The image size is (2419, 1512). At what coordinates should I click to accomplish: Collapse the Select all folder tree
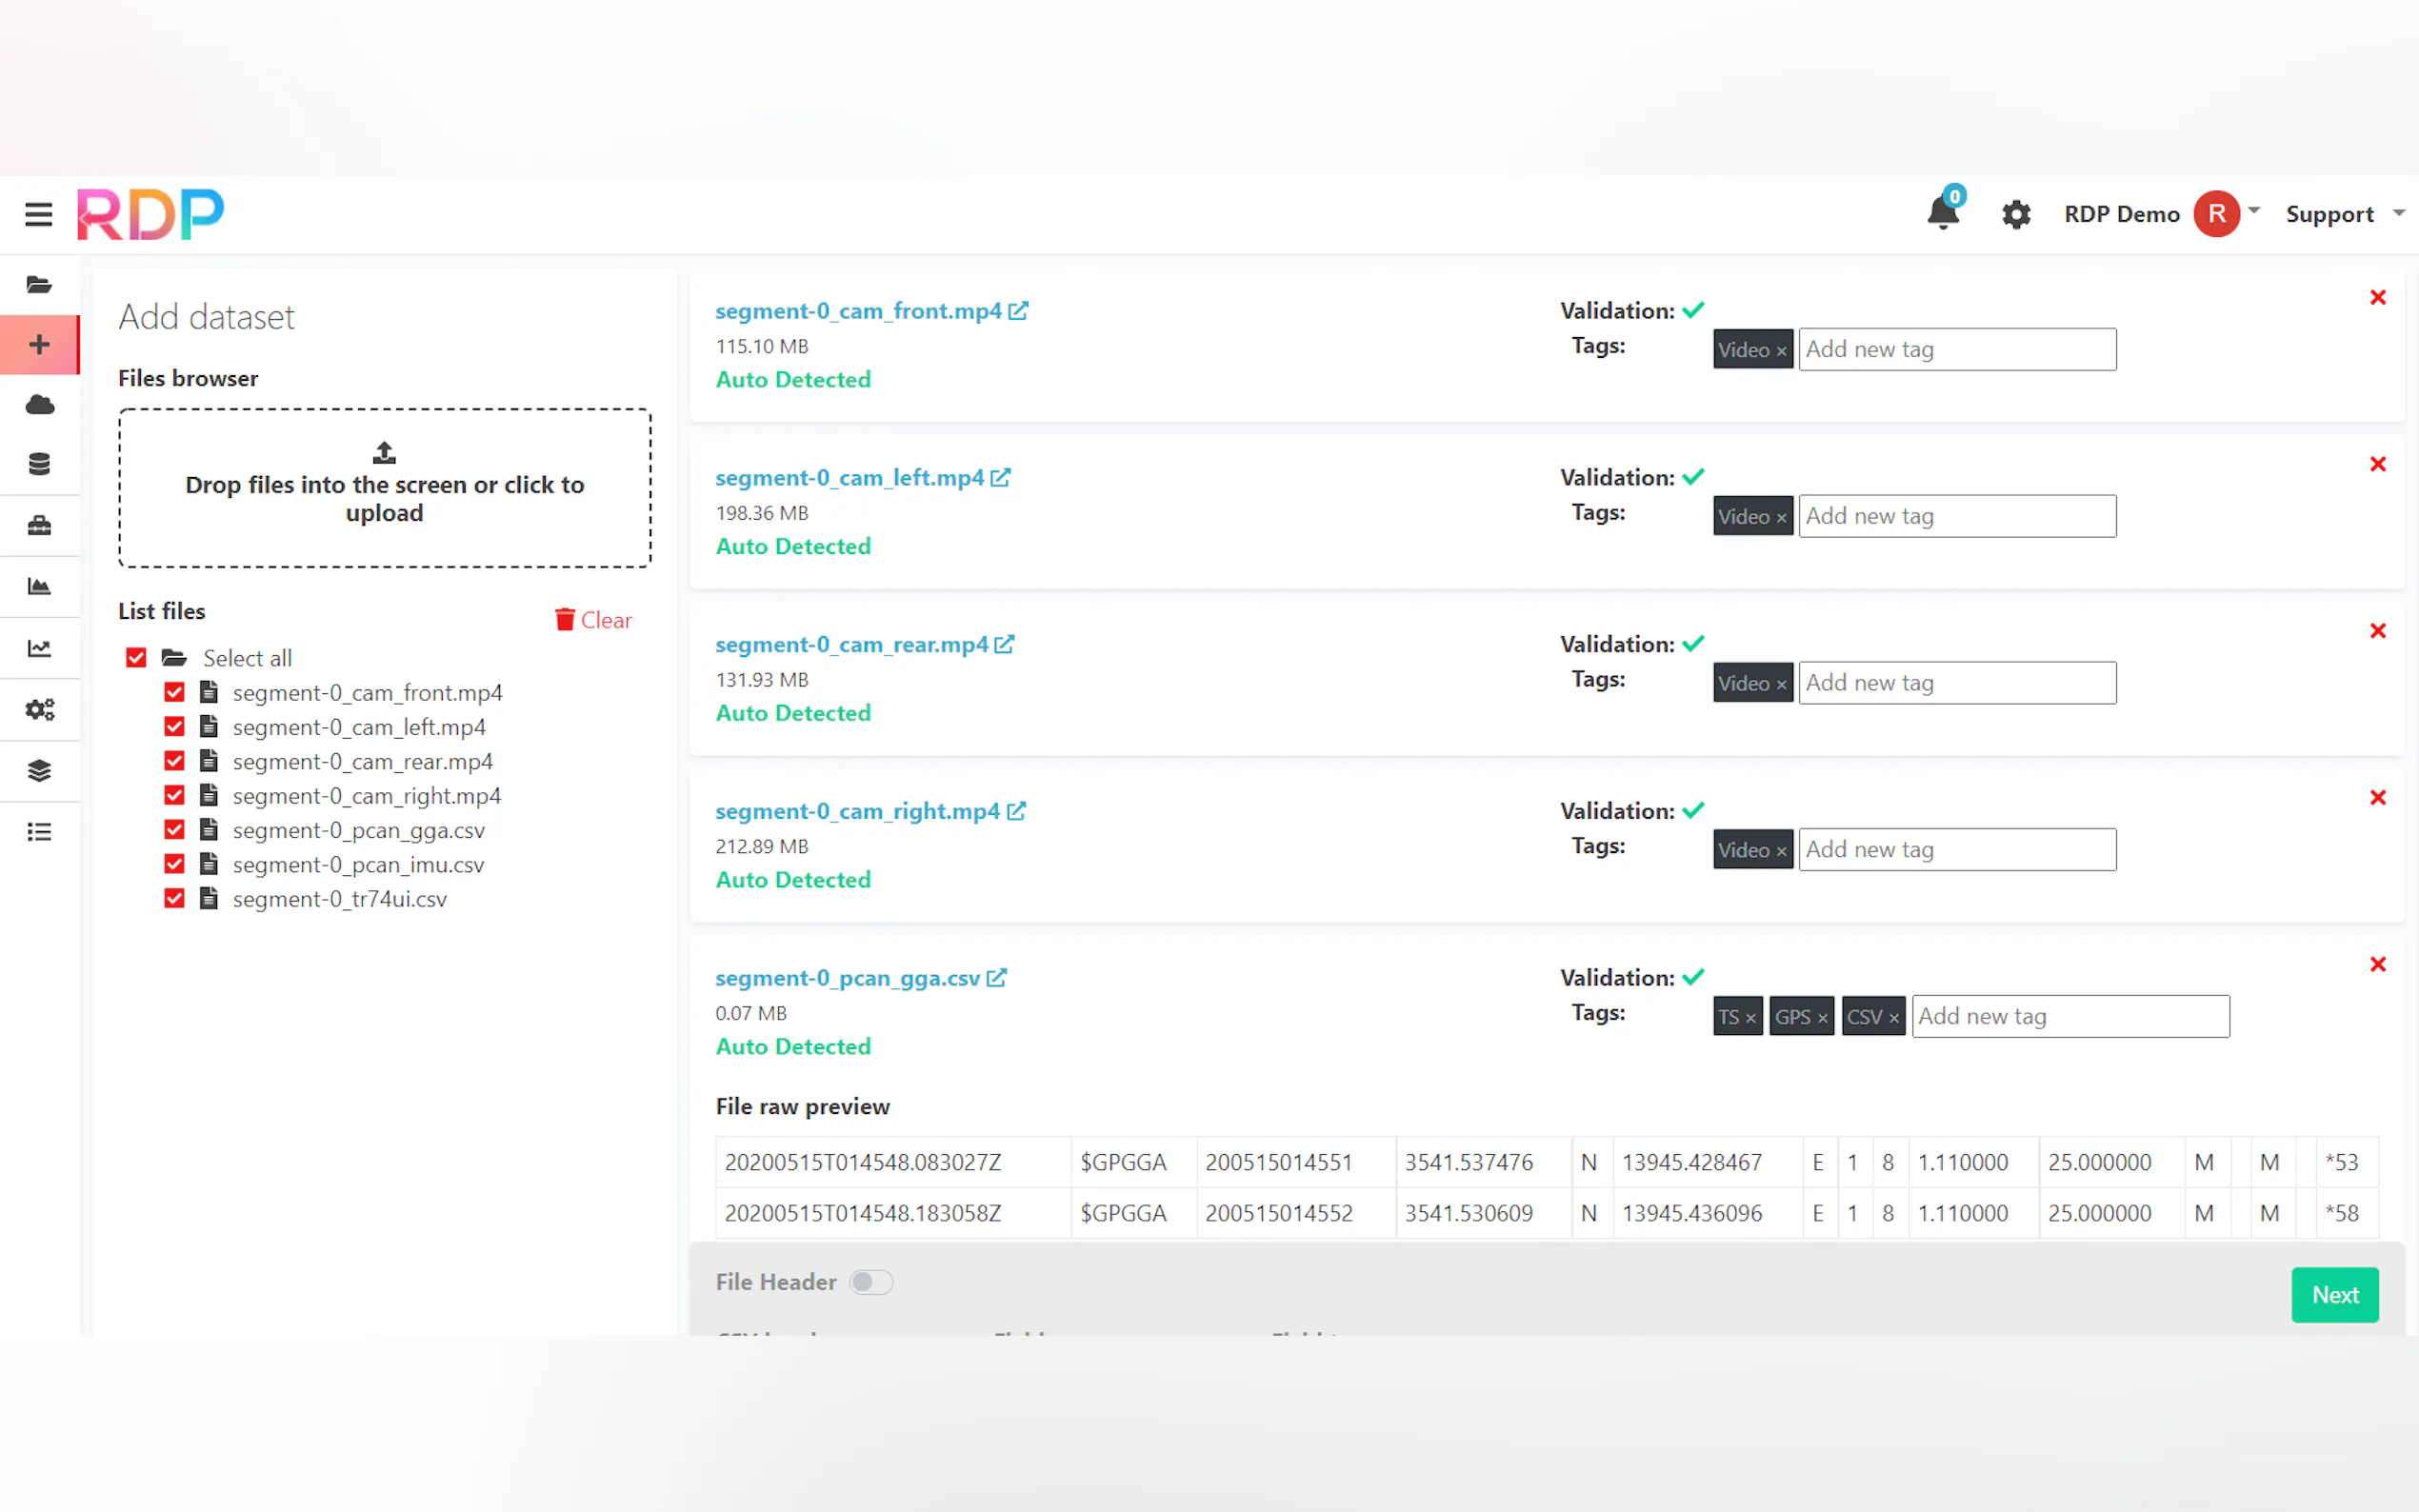174,658
